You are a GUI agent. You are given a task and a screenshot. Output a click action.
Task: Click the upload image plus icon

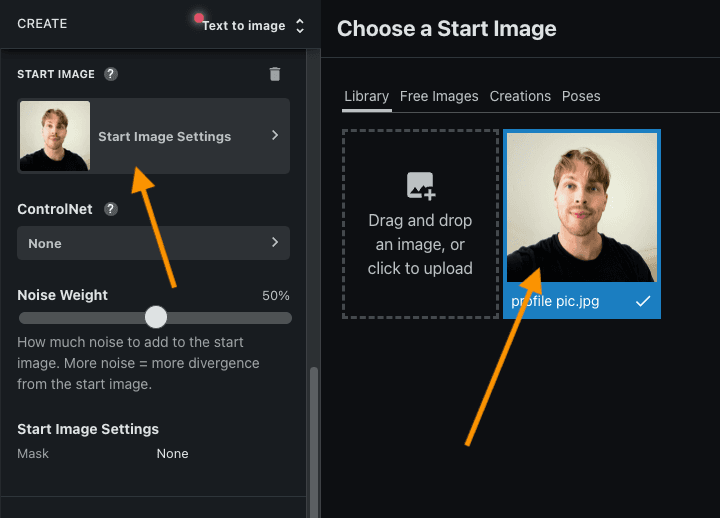(x=421, y=186)
